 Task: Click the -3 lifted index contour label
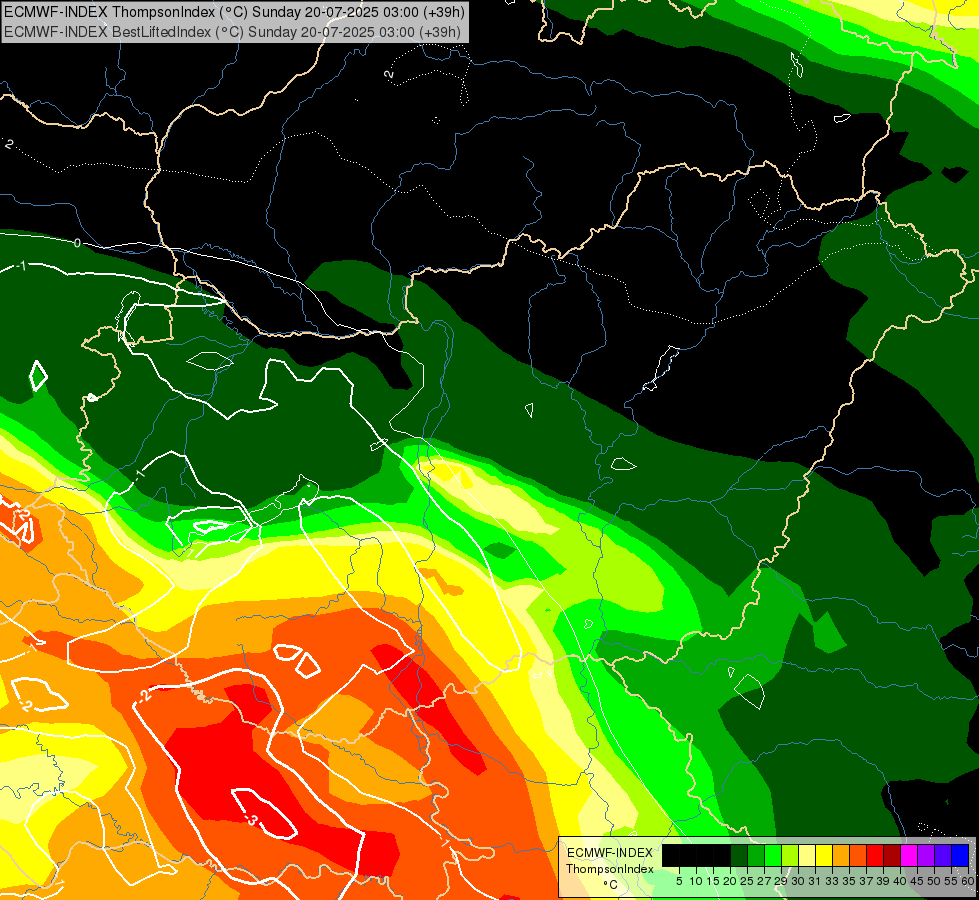coord(251,820)
